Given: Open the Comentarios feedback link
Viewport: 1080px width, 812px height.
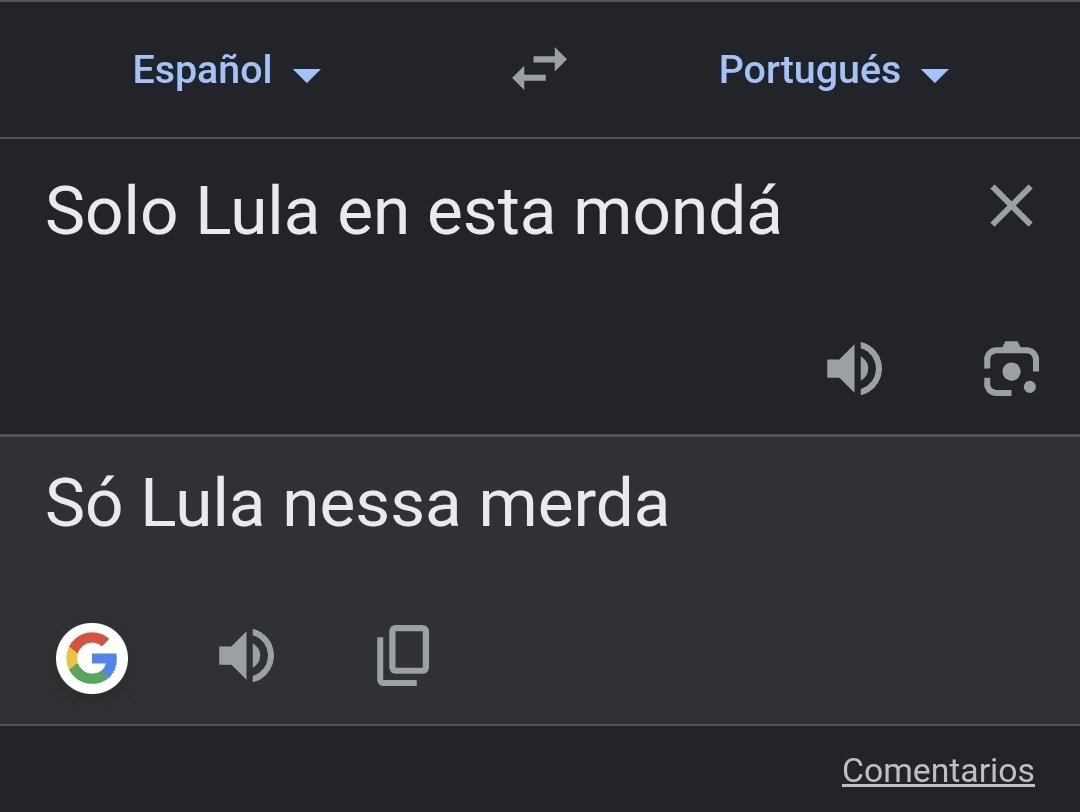Looking at the screenshot, I should pyautogui.click(x=937, y=770).
